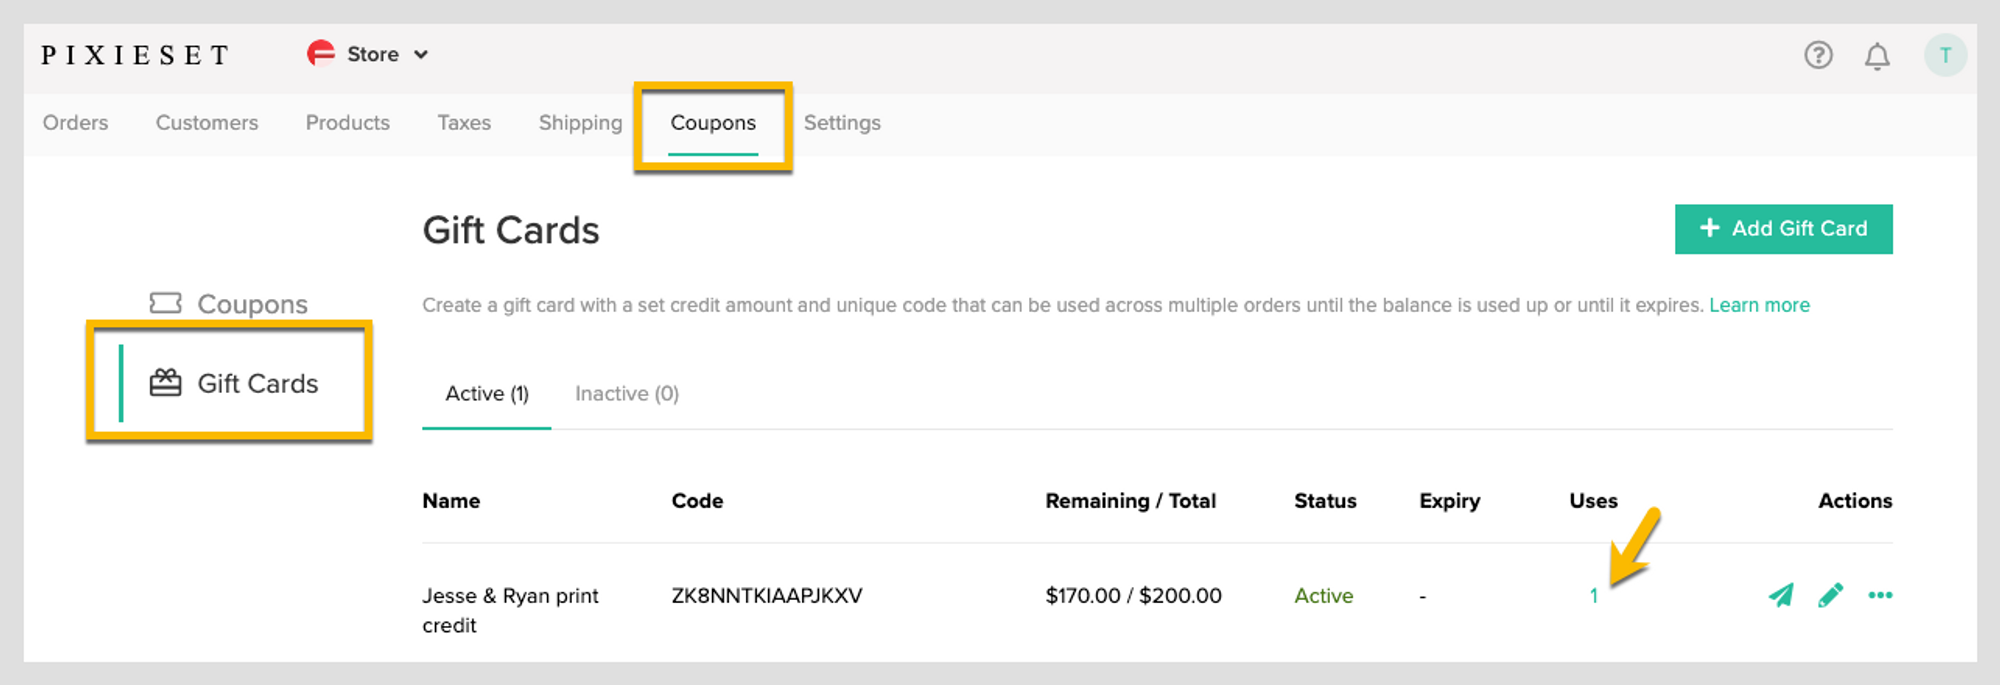This screenshot has height=685, width=2000.
Task: Open the Products tab
Action: pyautogui.click(x=347, y=122)
